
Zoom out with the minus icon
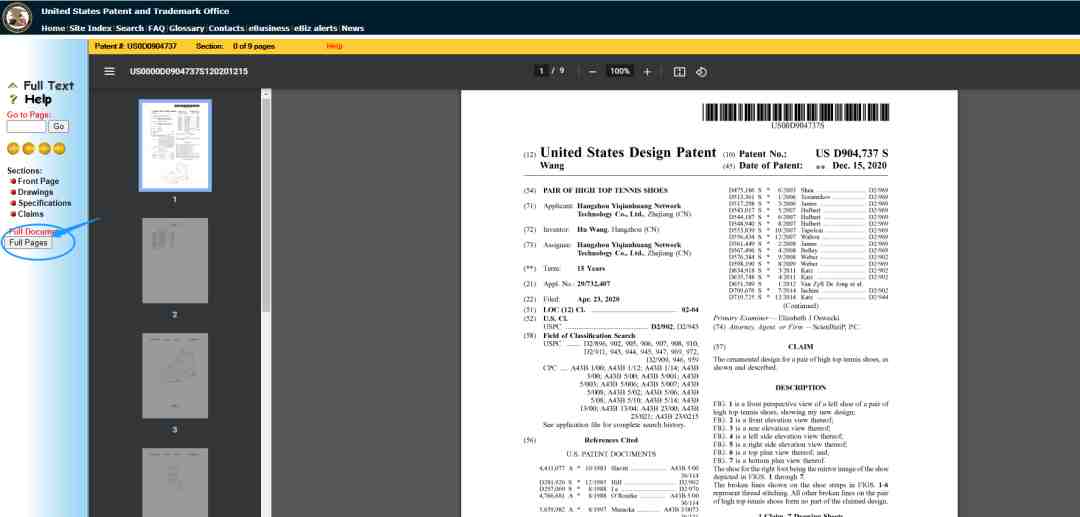point(592,72)
